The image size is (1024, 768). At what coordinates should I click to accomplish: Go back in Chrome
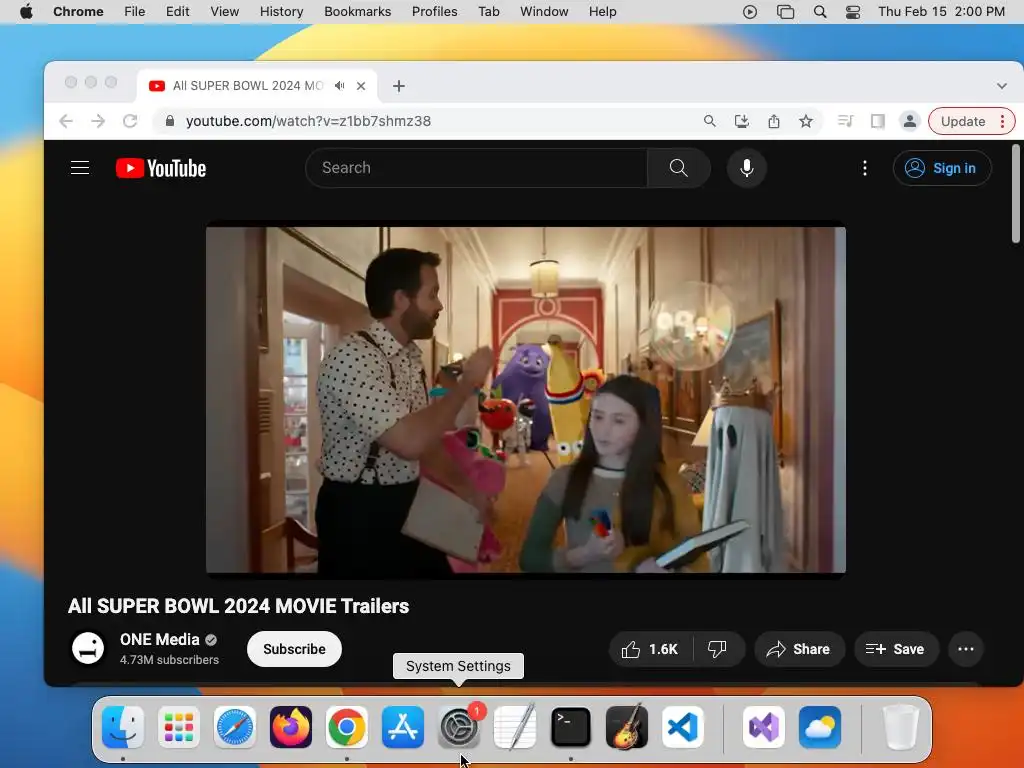[66, 121]
